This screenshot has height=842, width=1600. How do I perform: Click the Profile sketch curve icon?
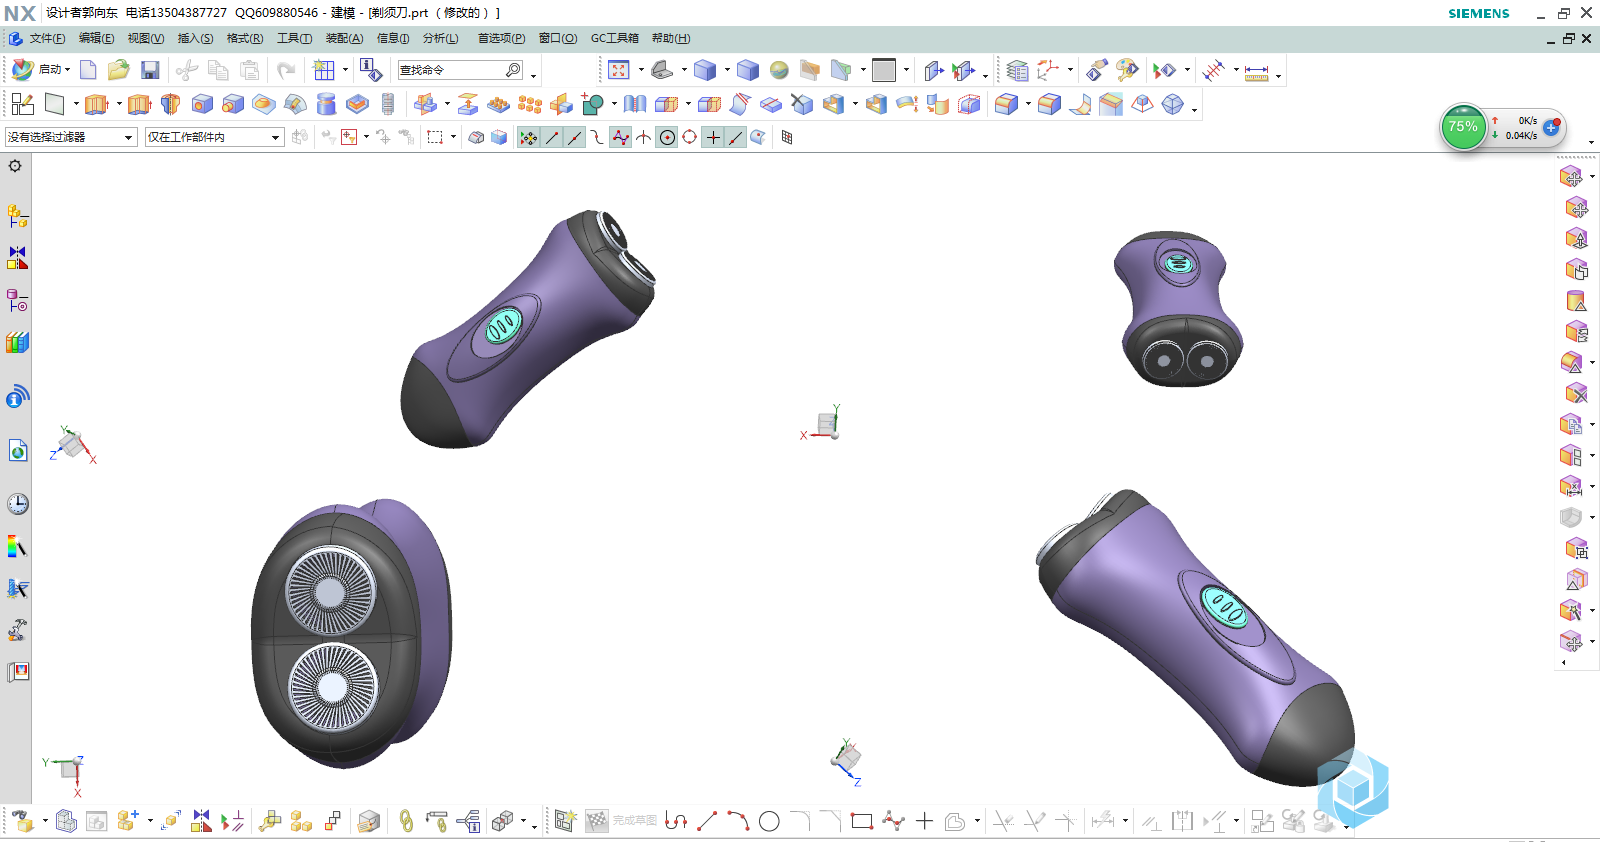[676, 821]
